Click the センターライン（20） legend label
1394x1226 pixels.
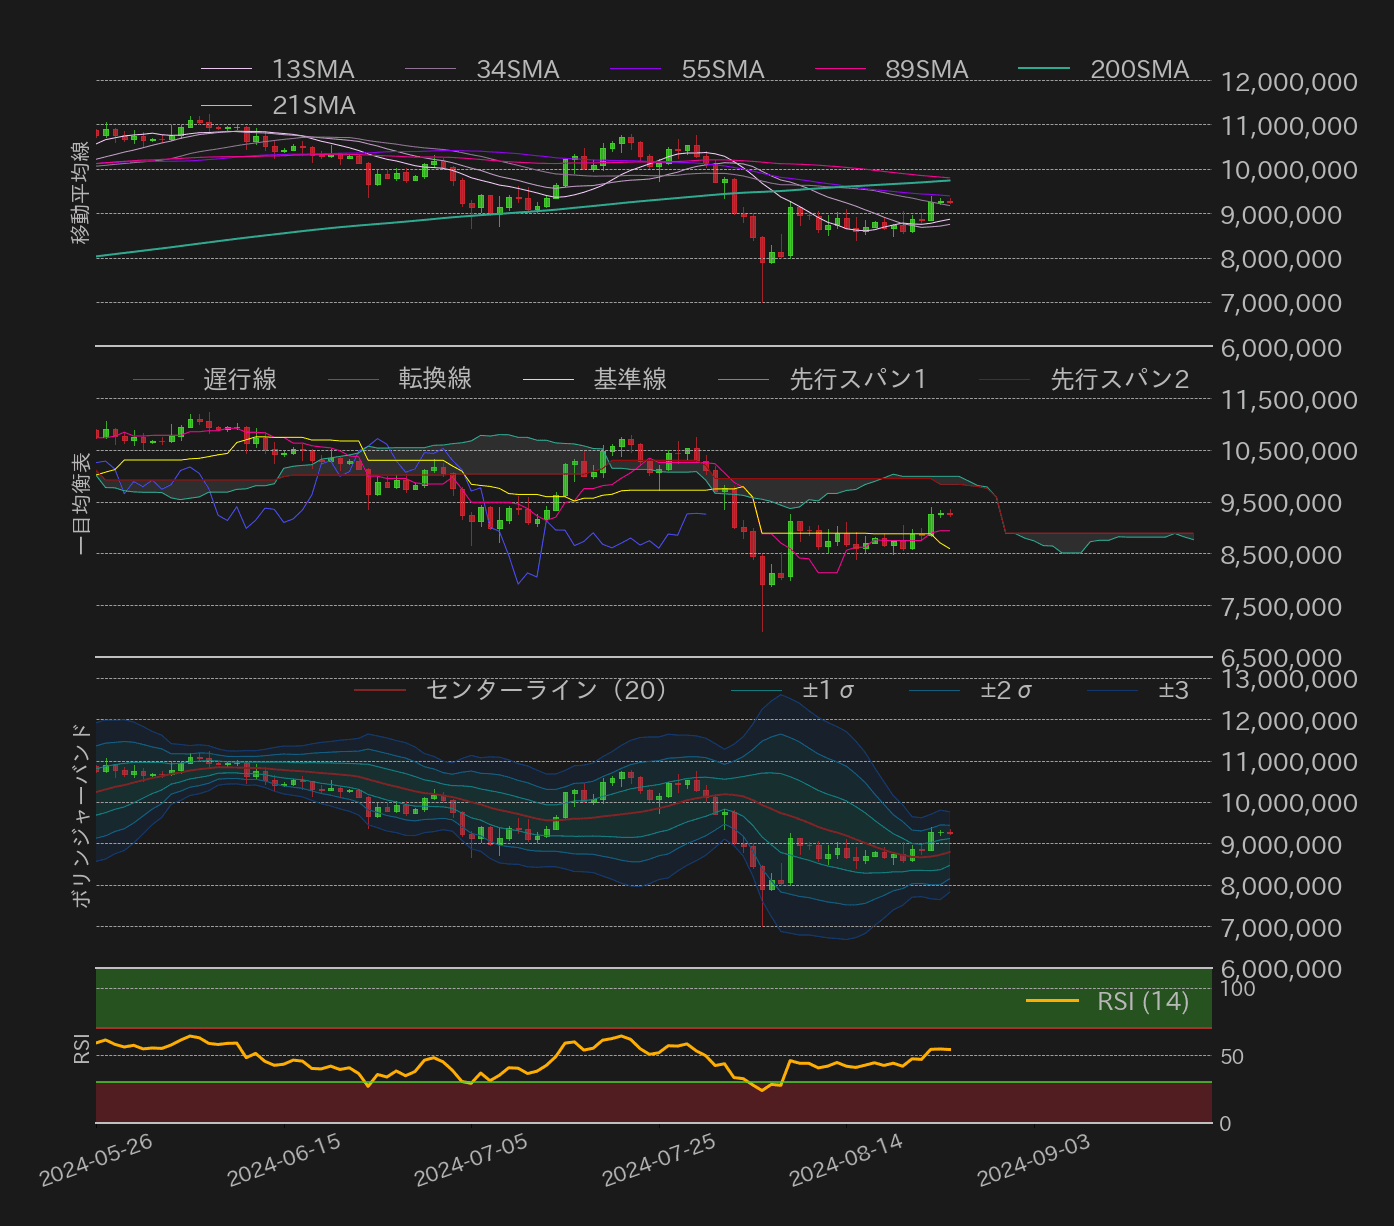pyautogui.click(x=546, y=690)
